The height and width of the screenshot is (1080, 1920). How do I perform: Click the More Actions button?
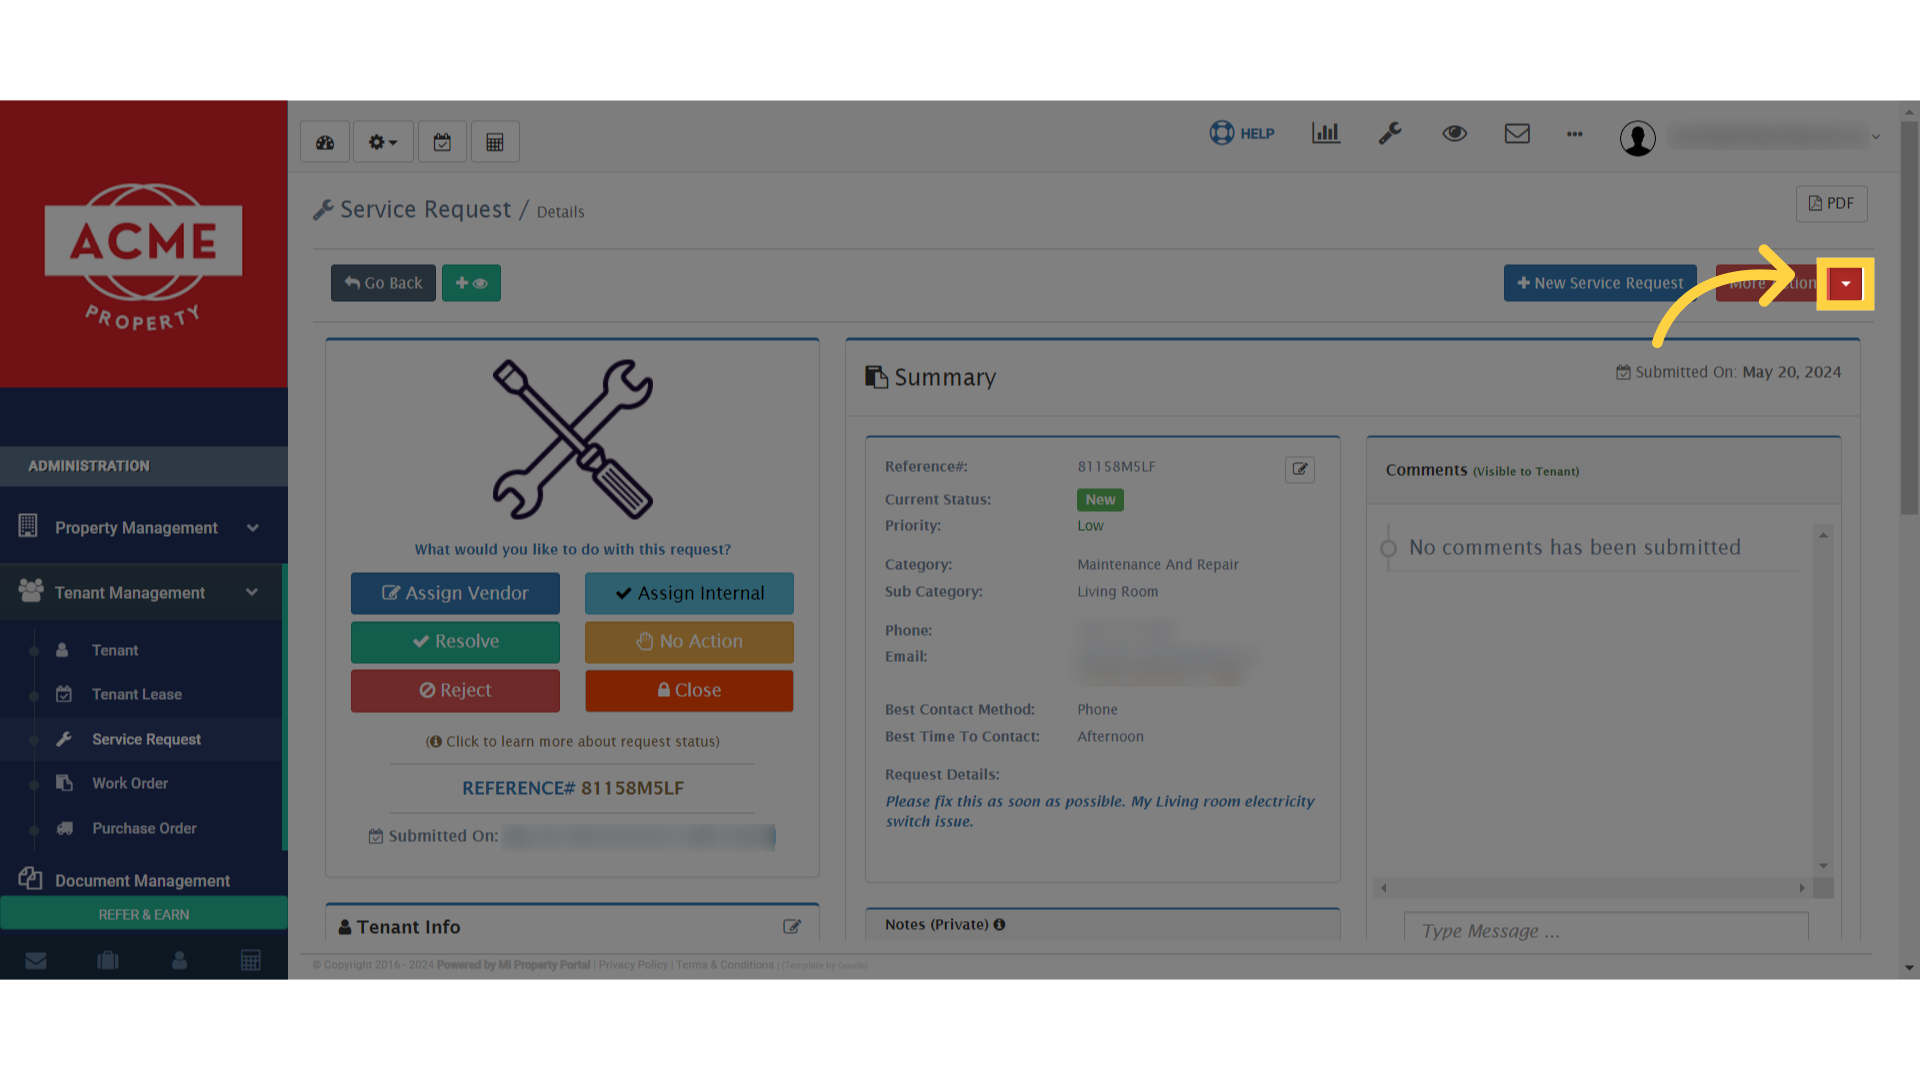click(x=1772, y=283)
